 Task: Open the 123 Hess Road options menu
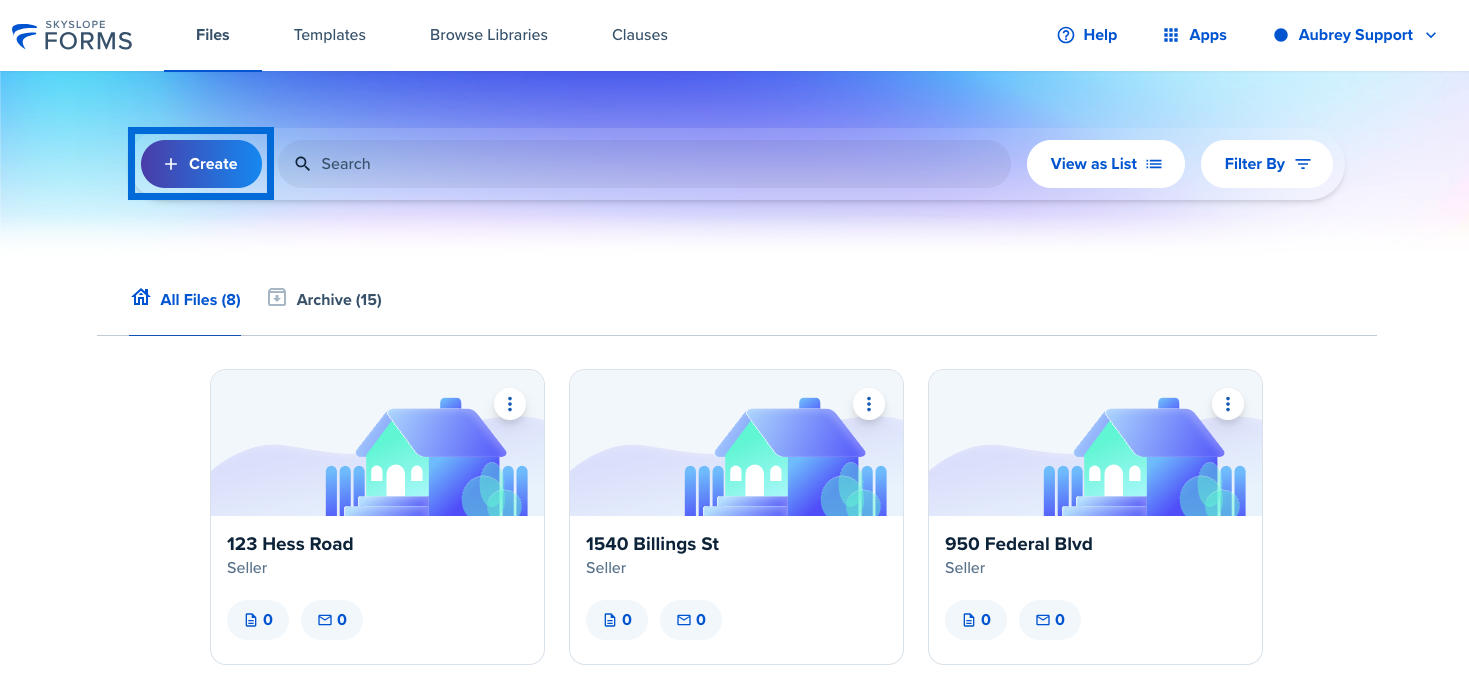click(510, 404)
